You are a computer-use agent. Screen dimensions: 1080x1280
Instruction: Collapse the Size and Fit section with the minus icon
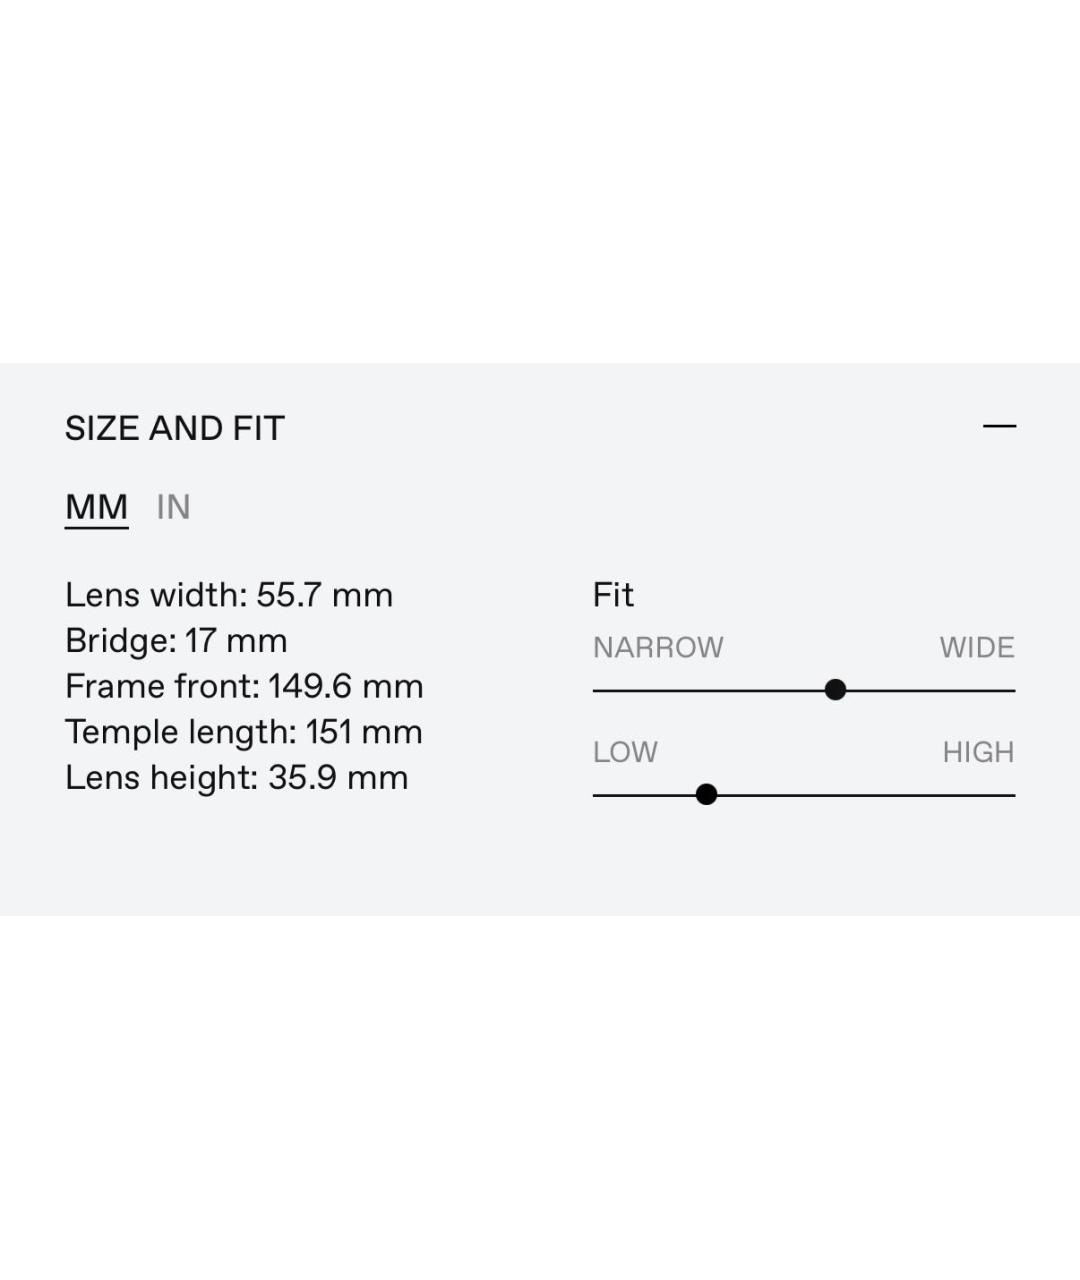tap(999, 426)
